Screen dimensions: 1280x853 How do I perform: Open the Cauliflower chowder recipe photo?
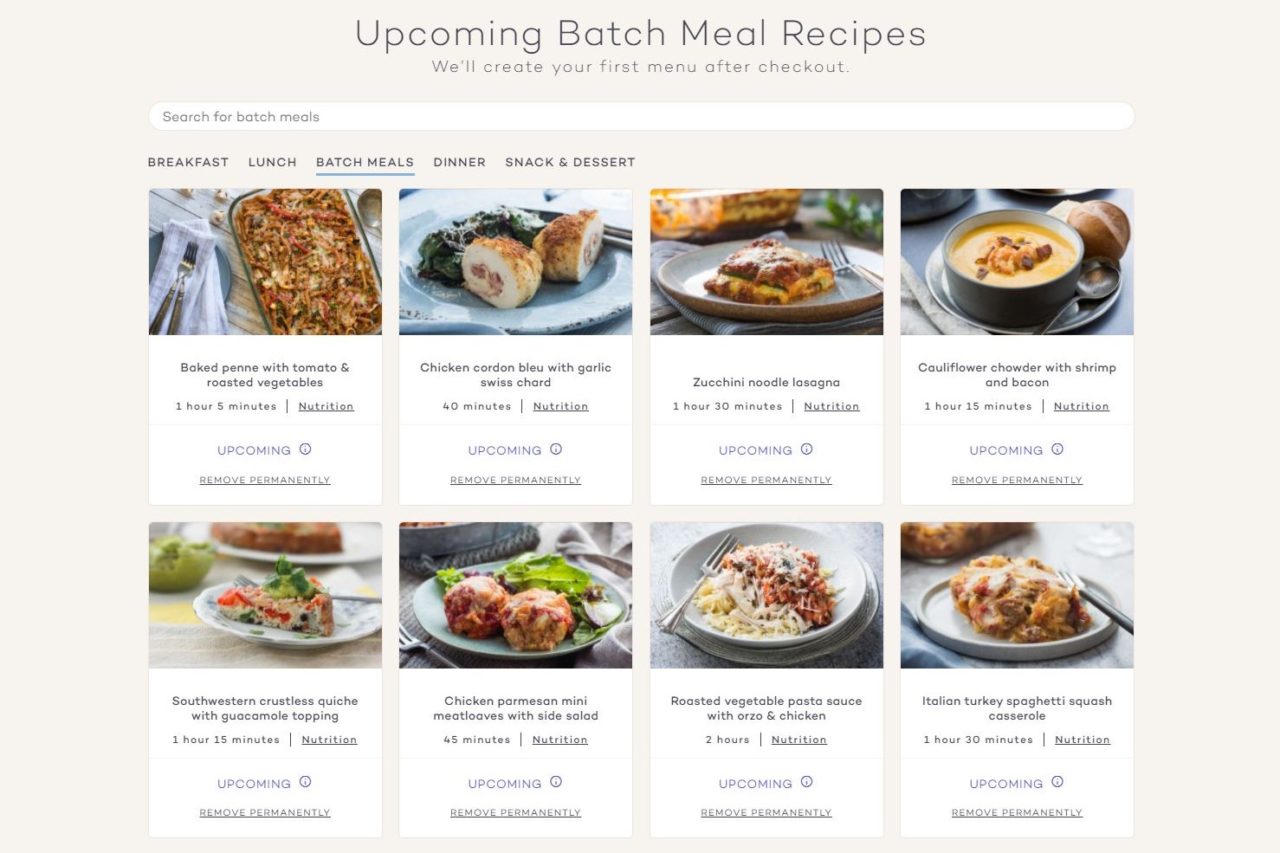tap(1016, 261)
